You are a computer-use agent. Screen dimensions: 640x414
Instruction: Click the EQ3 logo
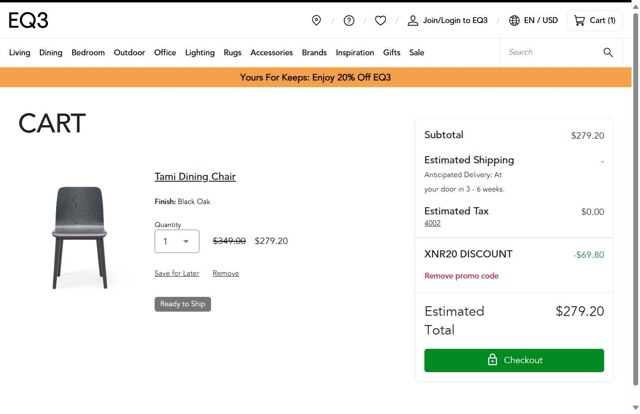[x=28, y=20]
